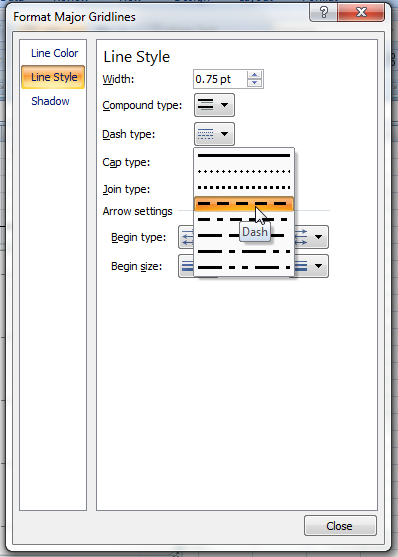Choose the round dot dash style

(x=244, y=172)
